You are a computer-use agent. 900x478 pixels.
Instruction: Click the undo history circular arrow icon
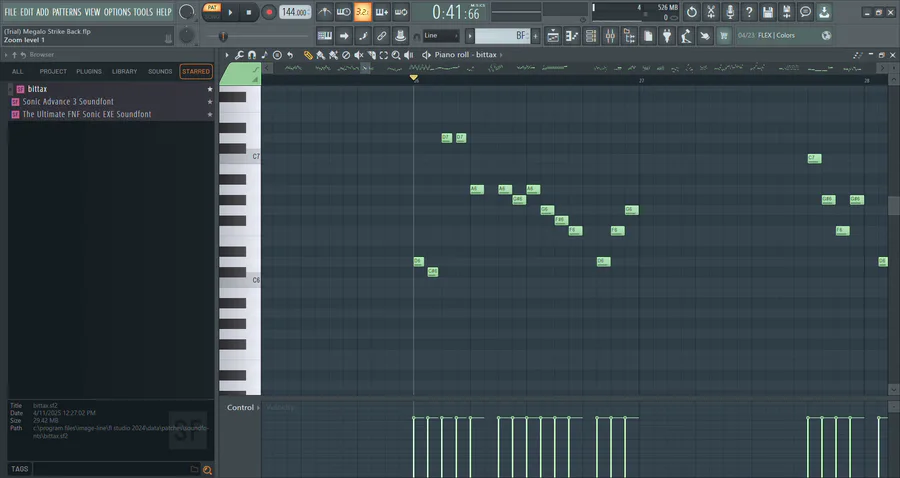(x=692, y=12)
